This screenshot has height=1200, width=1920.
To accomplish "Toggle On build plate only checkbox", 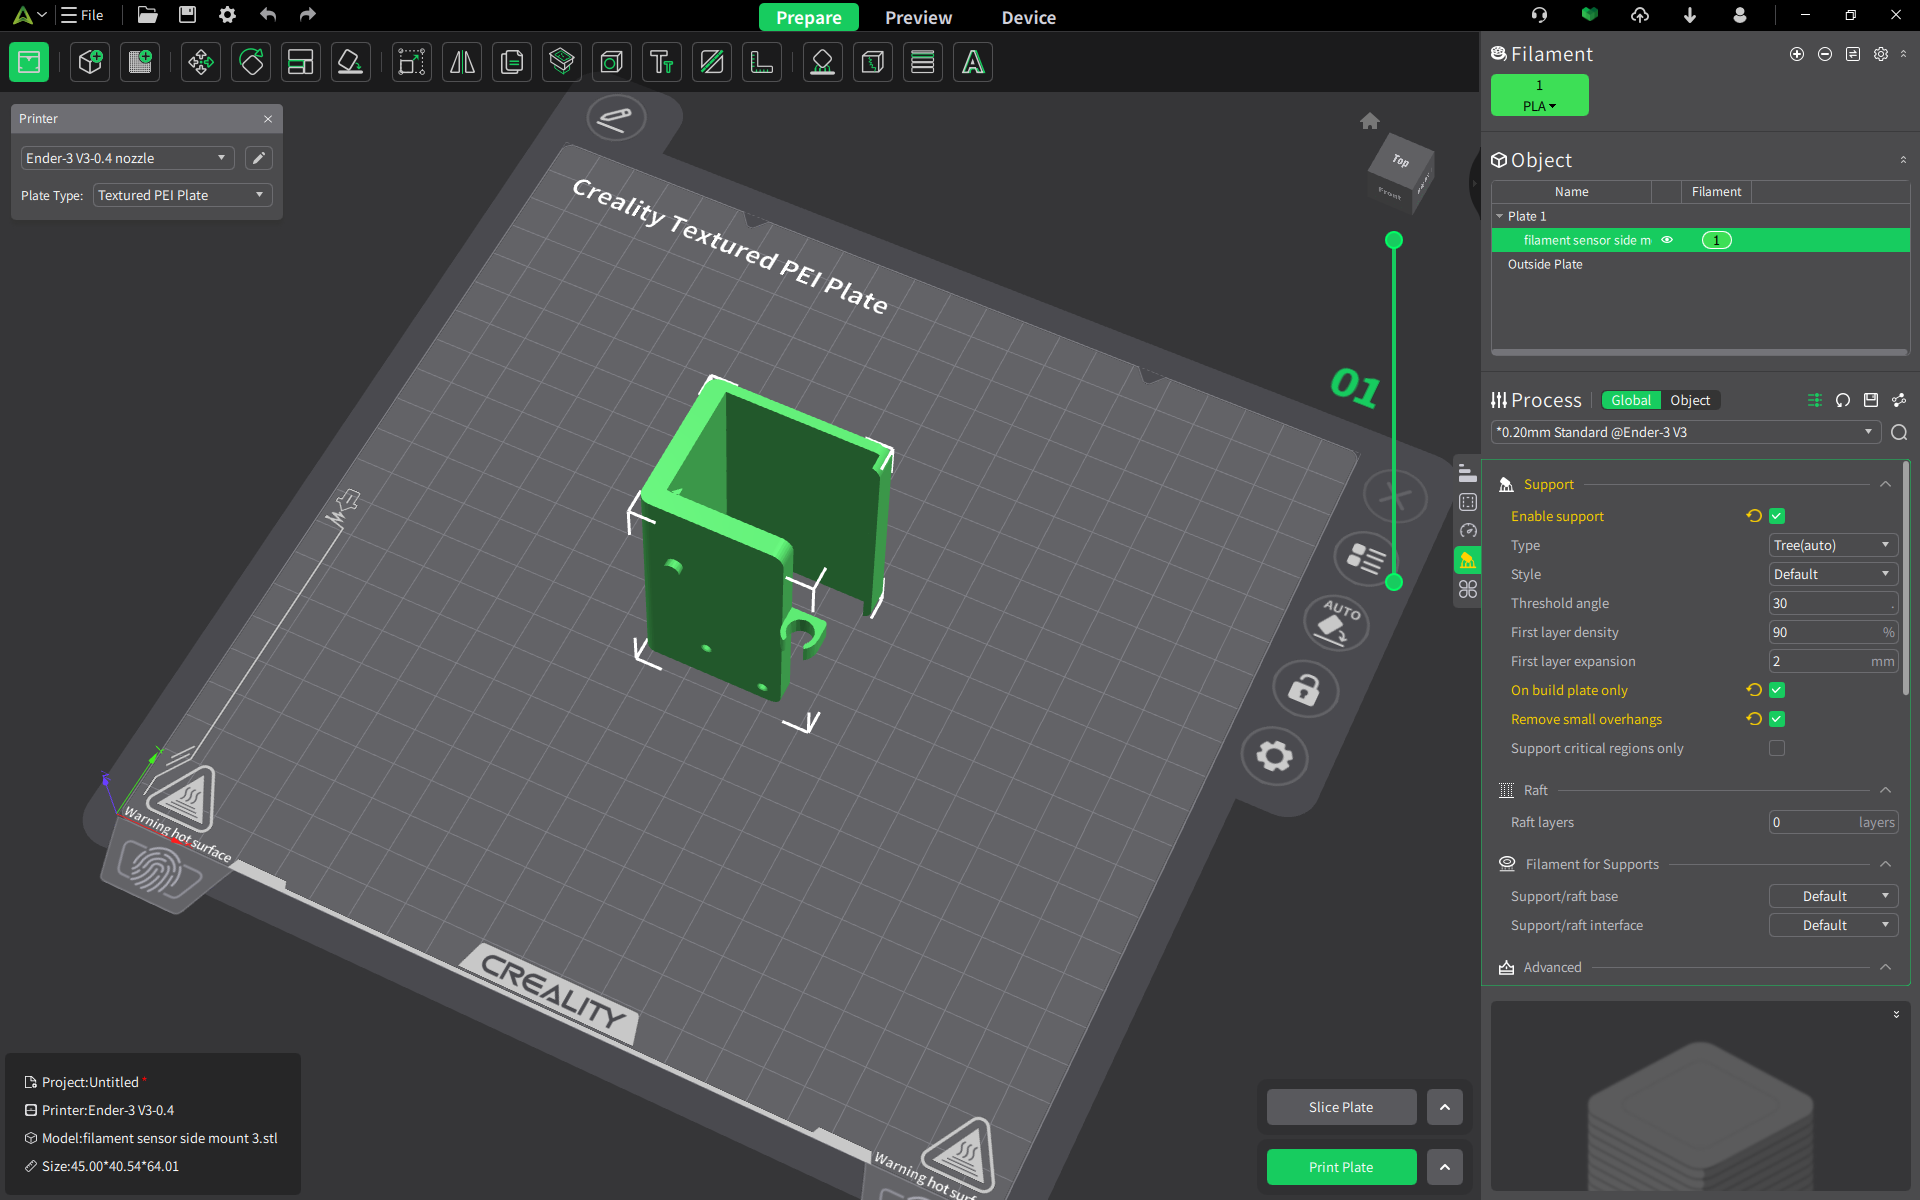I will pyautogui.click(x=1777, y=690).
